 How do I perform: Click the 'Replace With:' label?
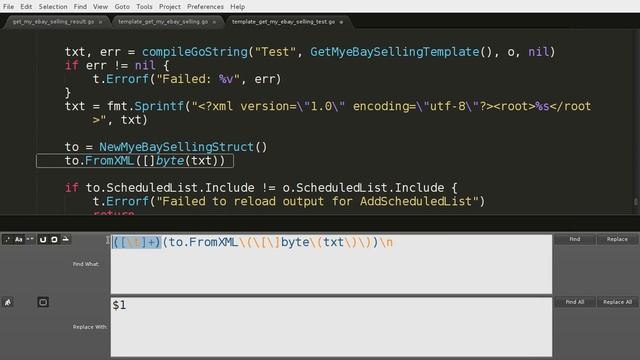click(90, 327)
